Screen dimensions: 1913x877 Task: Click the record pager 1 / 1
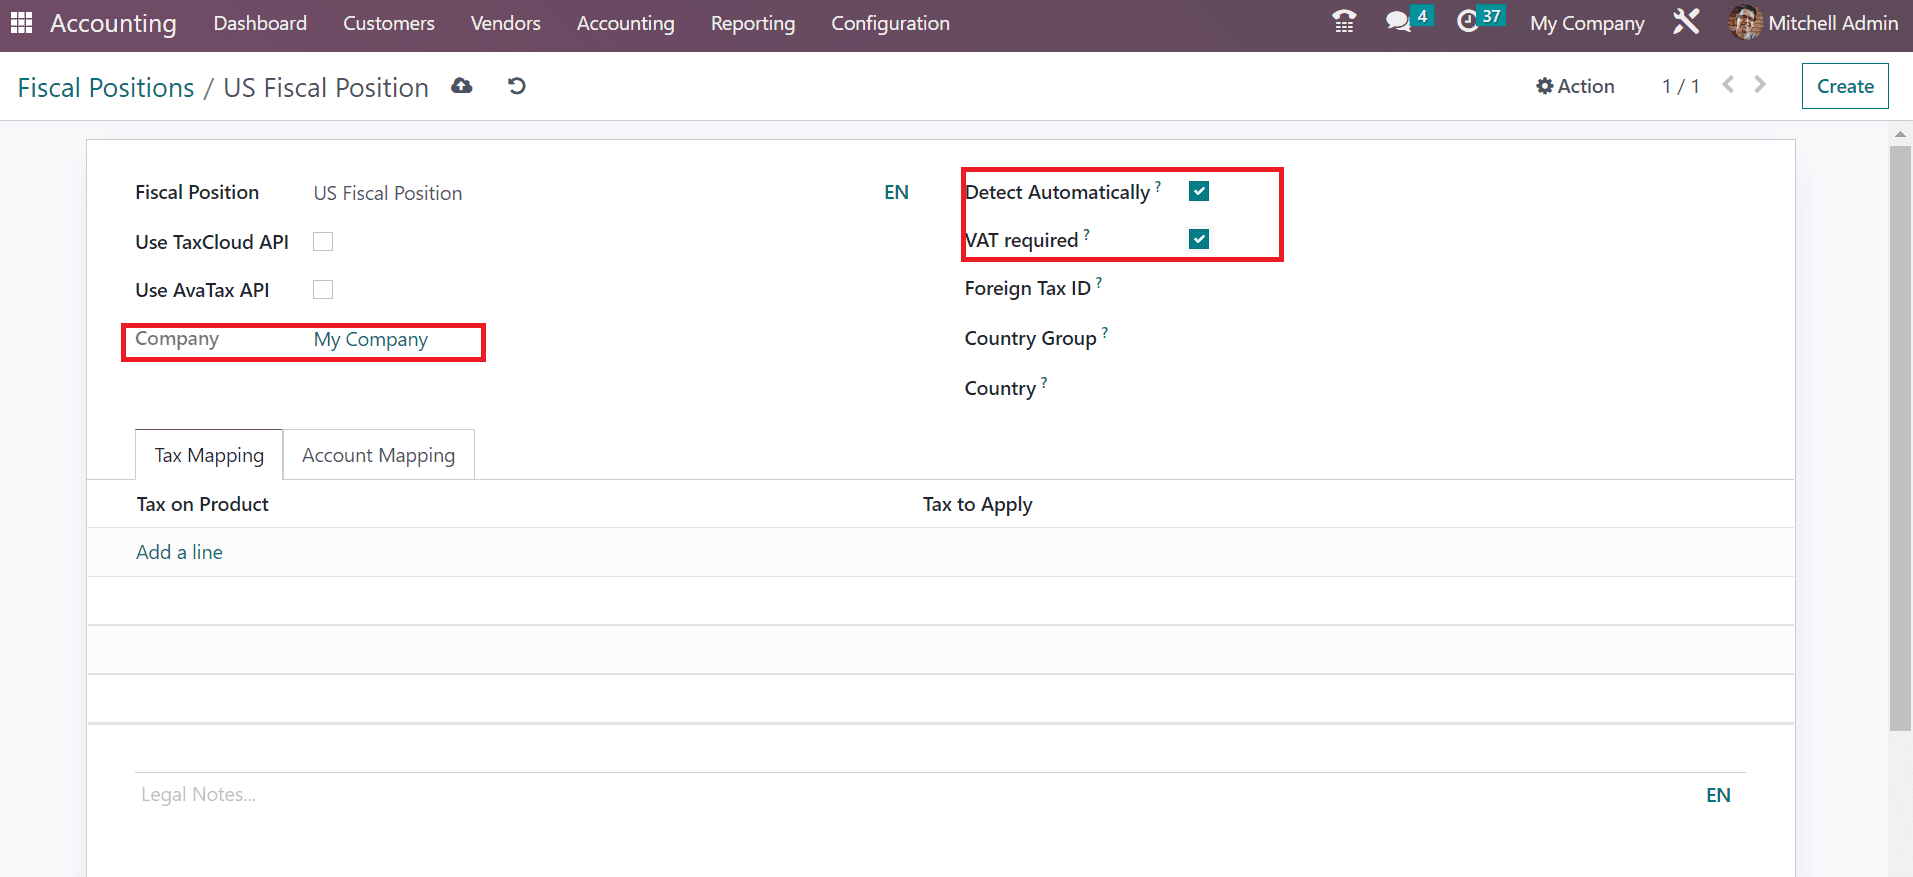click(x=1680, y=87)
